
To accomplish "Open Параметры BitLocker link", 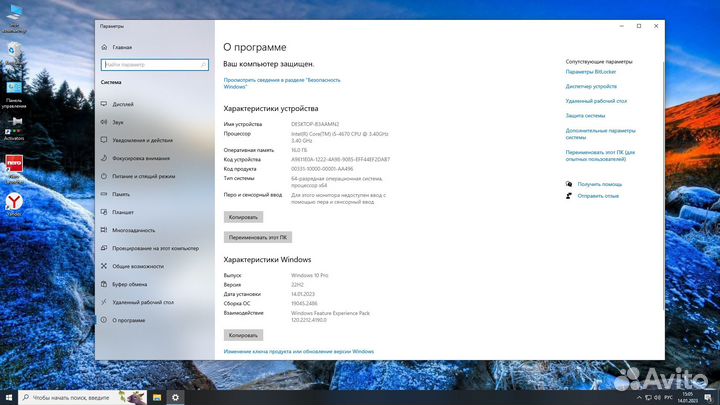I will (591, 72).
